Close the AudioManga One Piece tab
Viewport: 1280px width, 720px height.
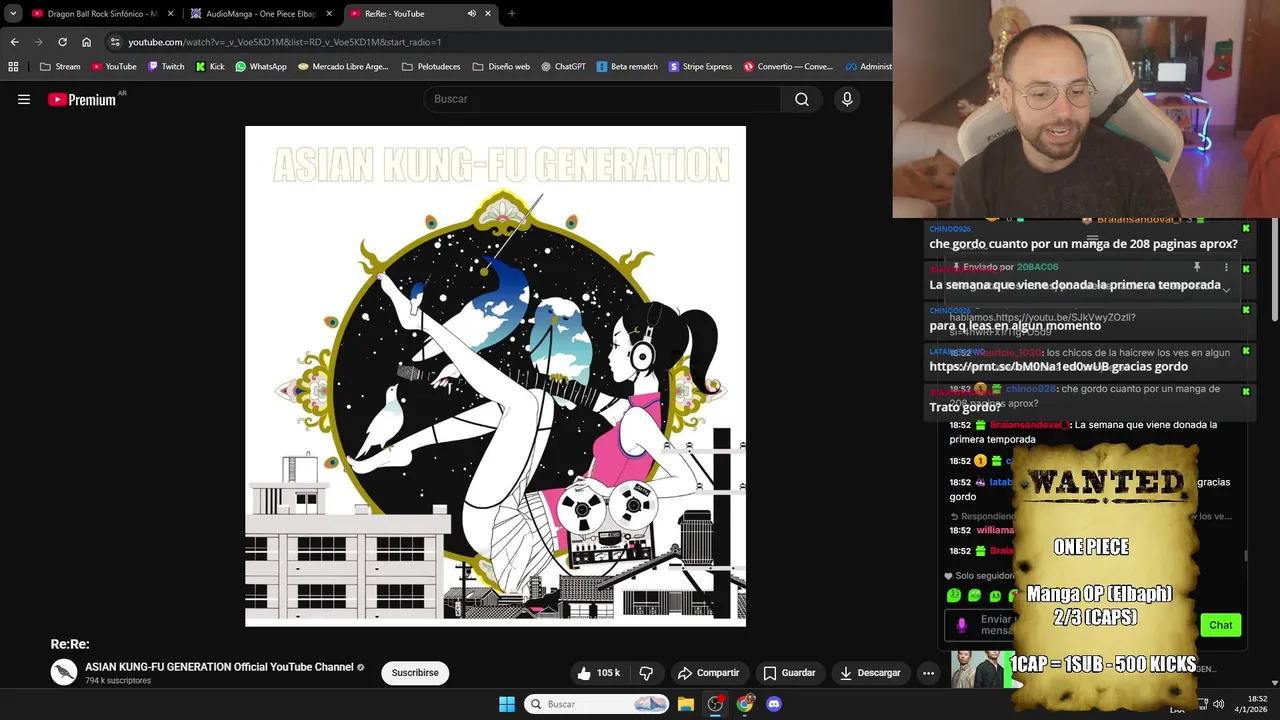coord(329,14)
